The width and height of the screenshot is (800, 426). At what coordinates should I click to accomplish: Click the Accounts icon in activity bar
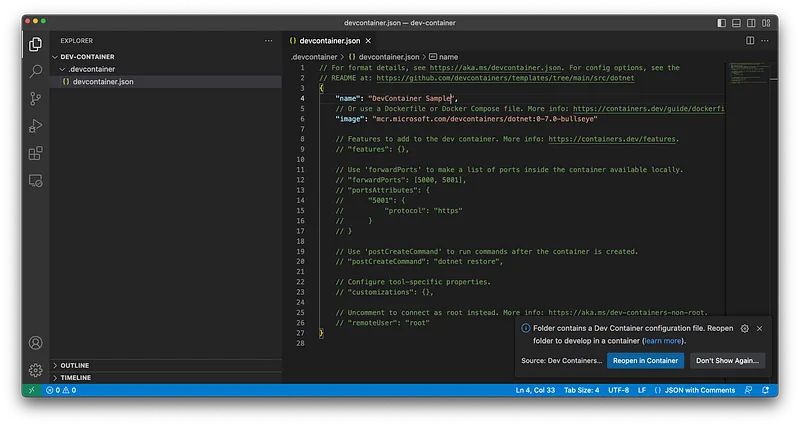click(x=36, y=343)
